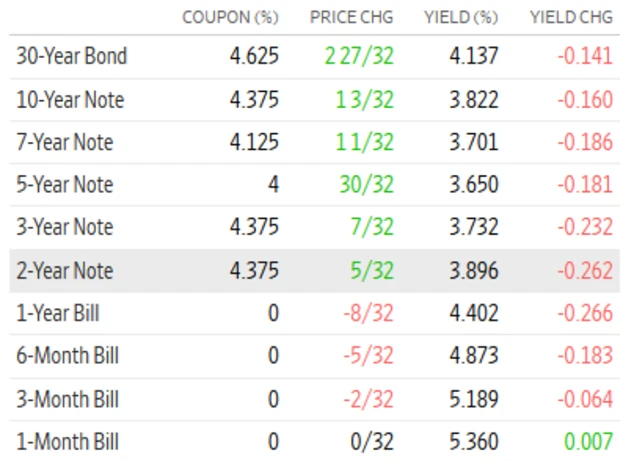Click the 30-Year Bond yield value 4.137
This screenshot has width=640, height=461.
(x=474, y=56)
